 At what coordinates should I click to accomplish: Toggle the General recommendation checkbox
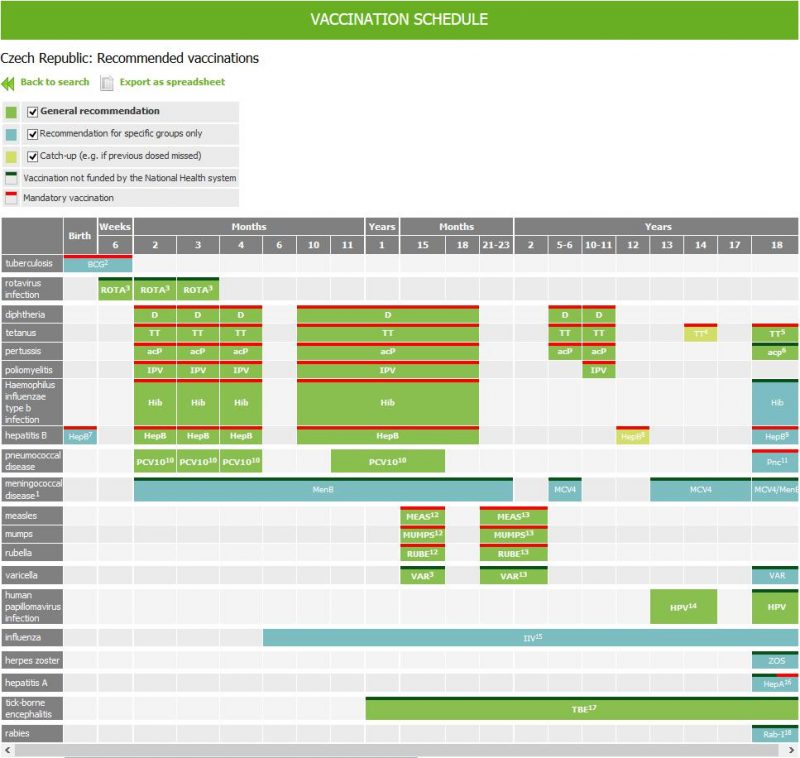(33, 112)
